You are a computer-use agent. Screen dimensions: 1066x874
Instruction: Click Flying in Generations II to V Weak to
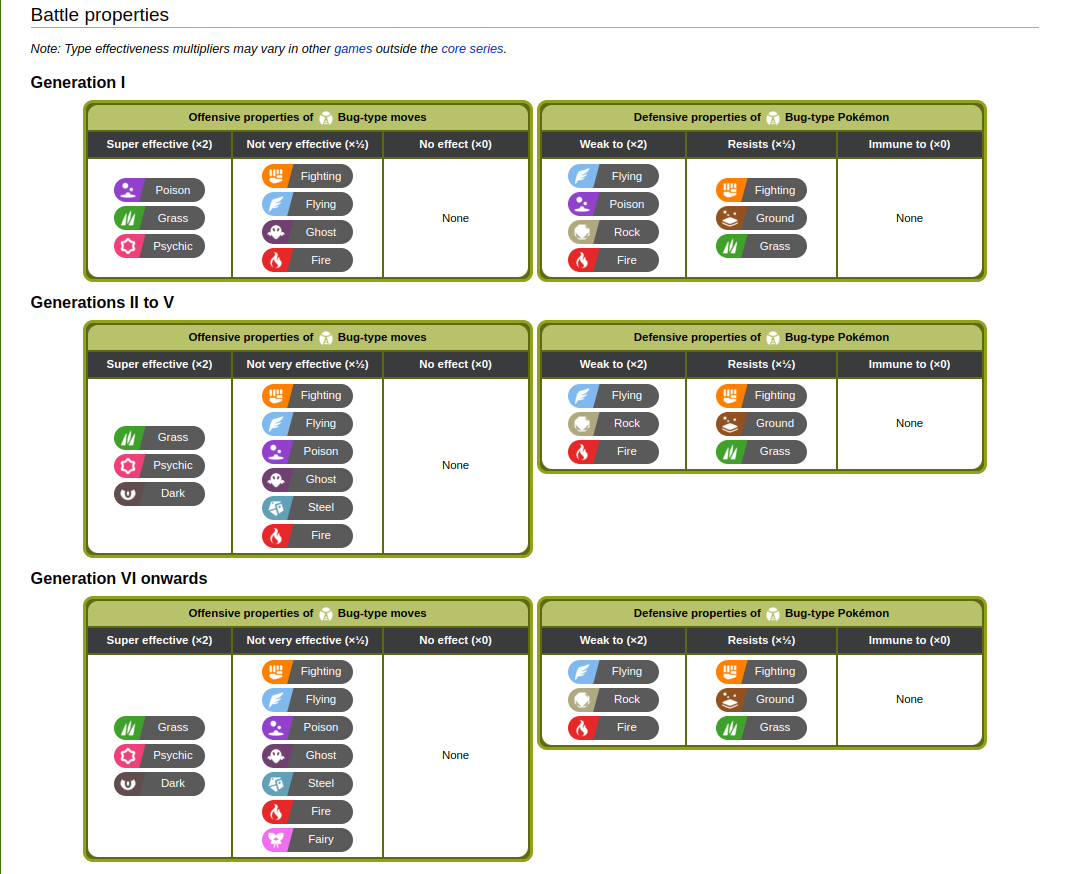click(613, 396)
